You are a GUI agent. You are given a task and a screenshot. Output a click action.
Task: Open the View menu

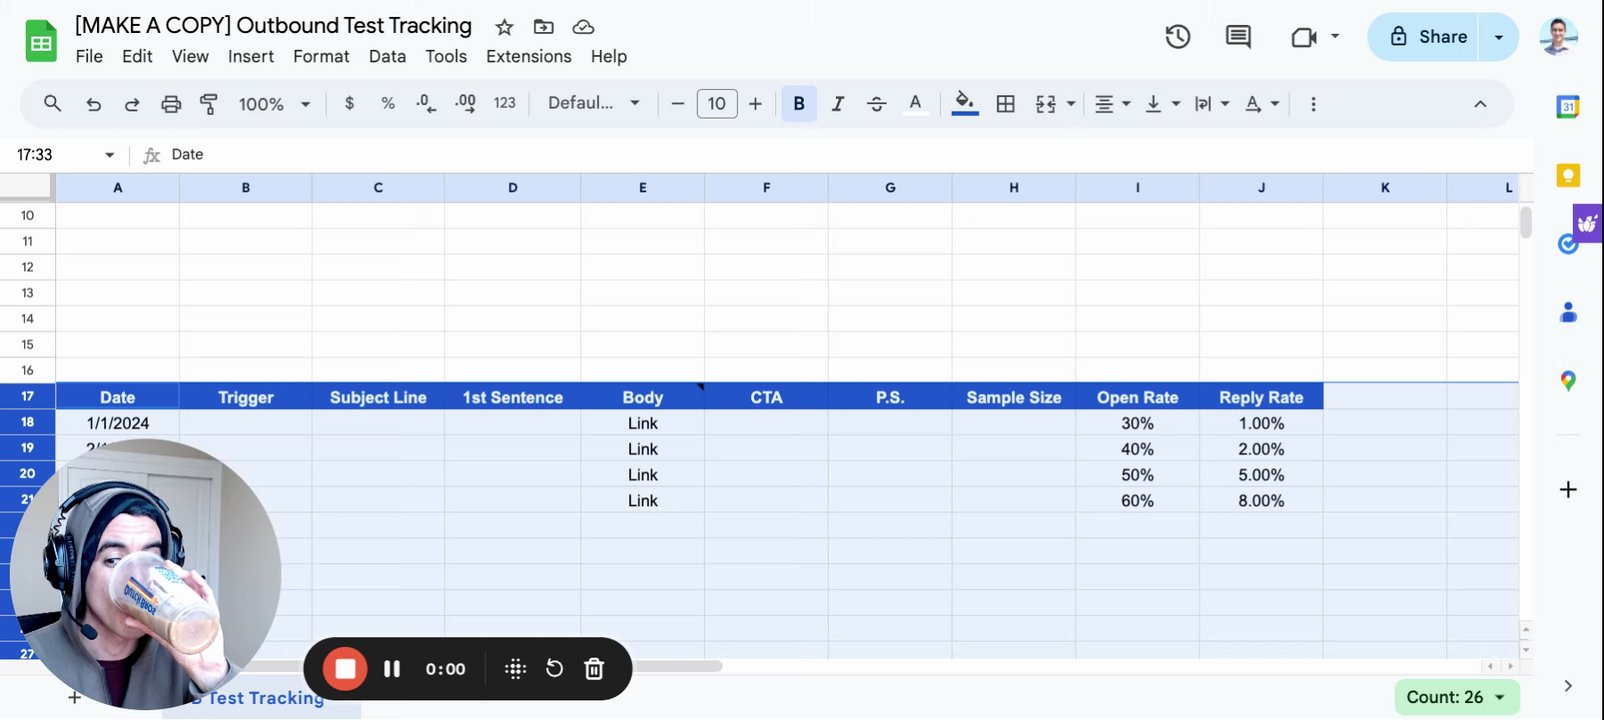click(x=190, y=56)
